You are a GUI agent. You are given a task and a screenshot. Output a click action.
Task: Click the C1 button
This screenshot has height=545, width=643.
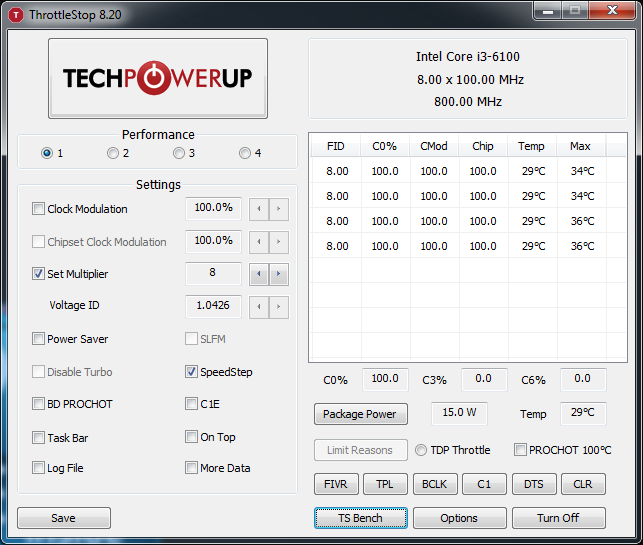pyautogui.click(x=484, y=484)
